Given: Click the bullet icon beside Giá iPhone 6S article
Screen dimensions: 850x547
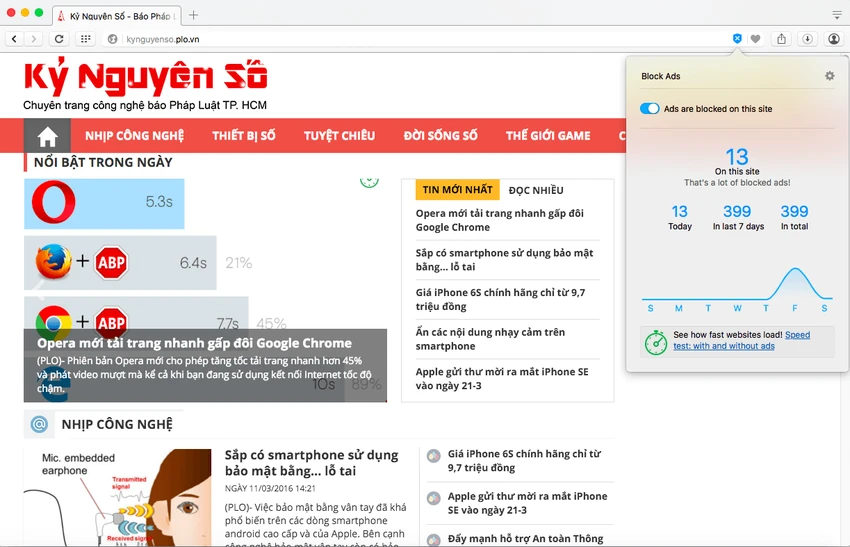Looking at the screenshot, I should coord(433,456).
